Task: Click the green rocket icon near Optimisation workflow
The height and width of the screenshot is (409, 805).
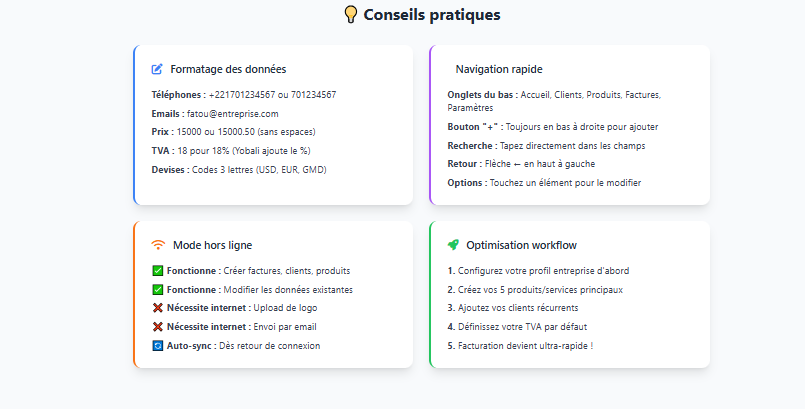Action: pyautogui.click(x=453, y=245)
